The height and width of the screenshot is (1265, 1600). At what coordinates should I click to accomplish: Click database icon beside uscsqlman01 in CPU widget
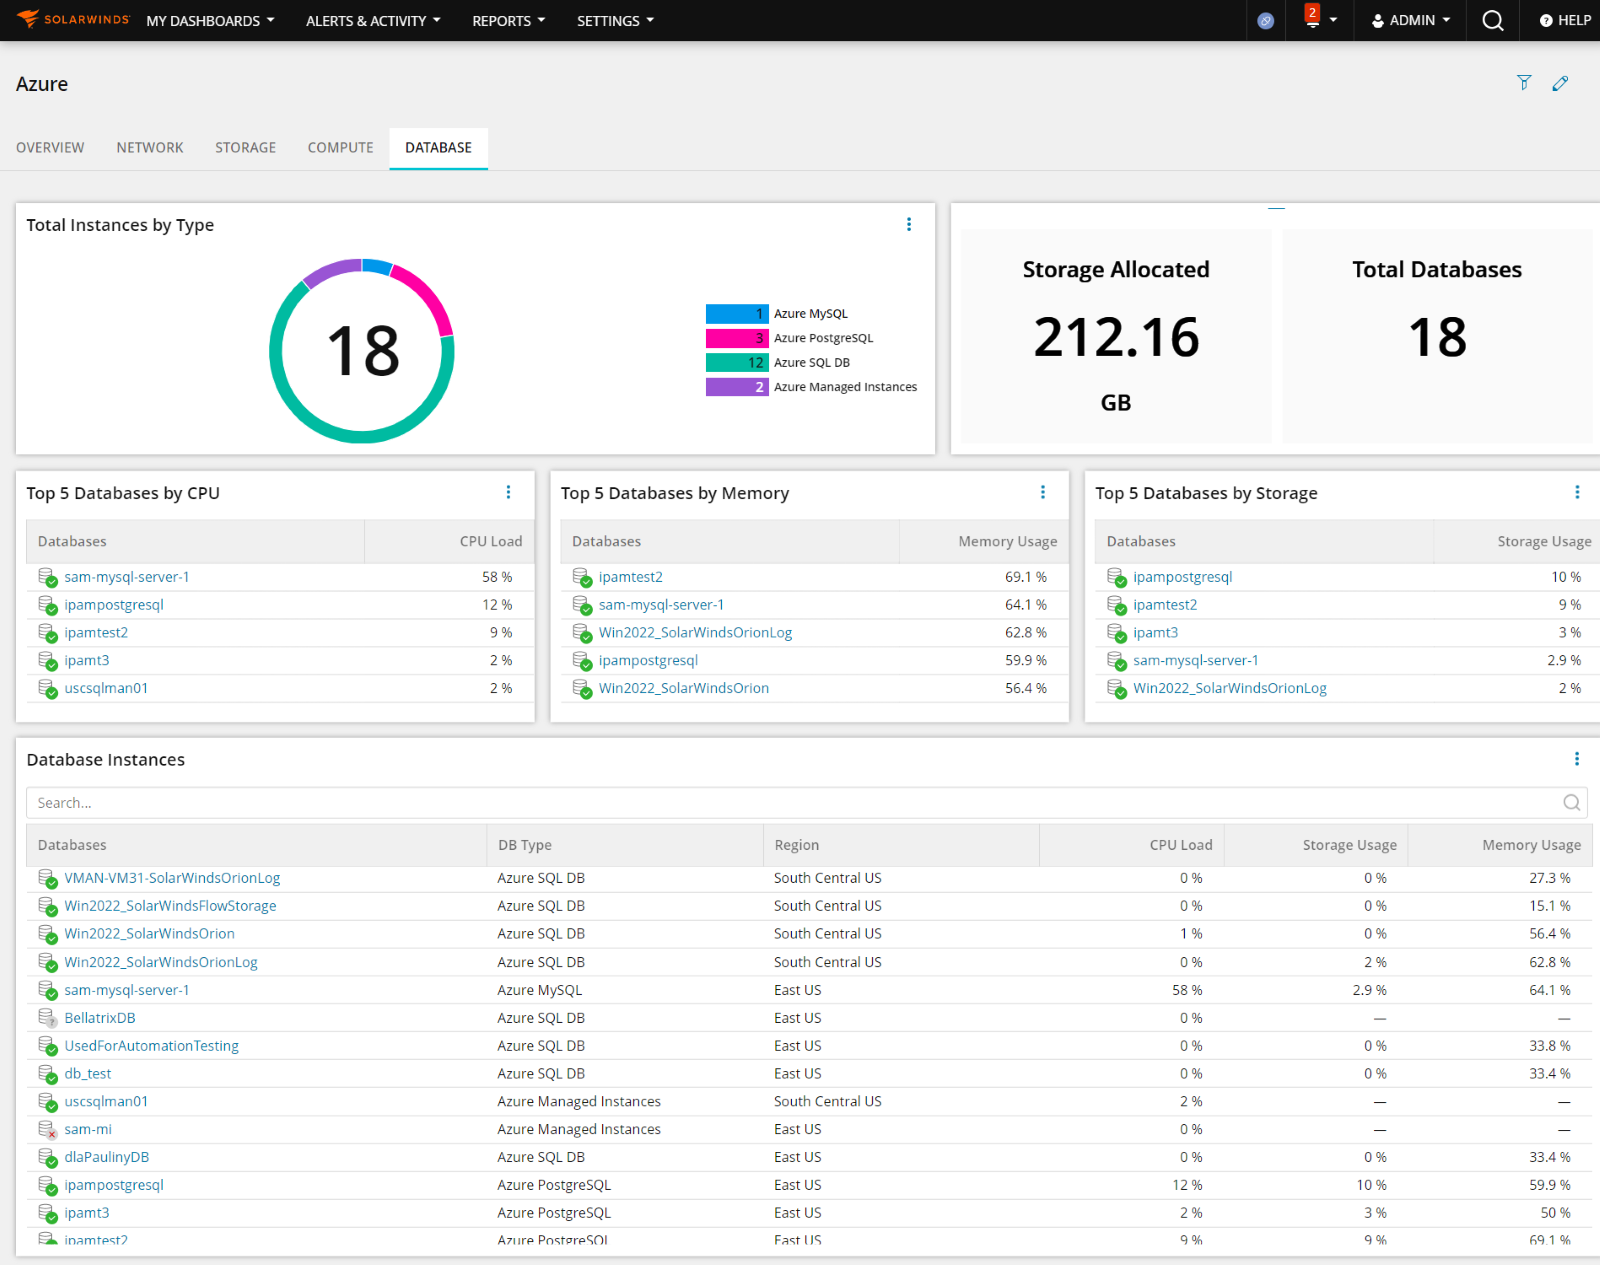pos(47,688)
